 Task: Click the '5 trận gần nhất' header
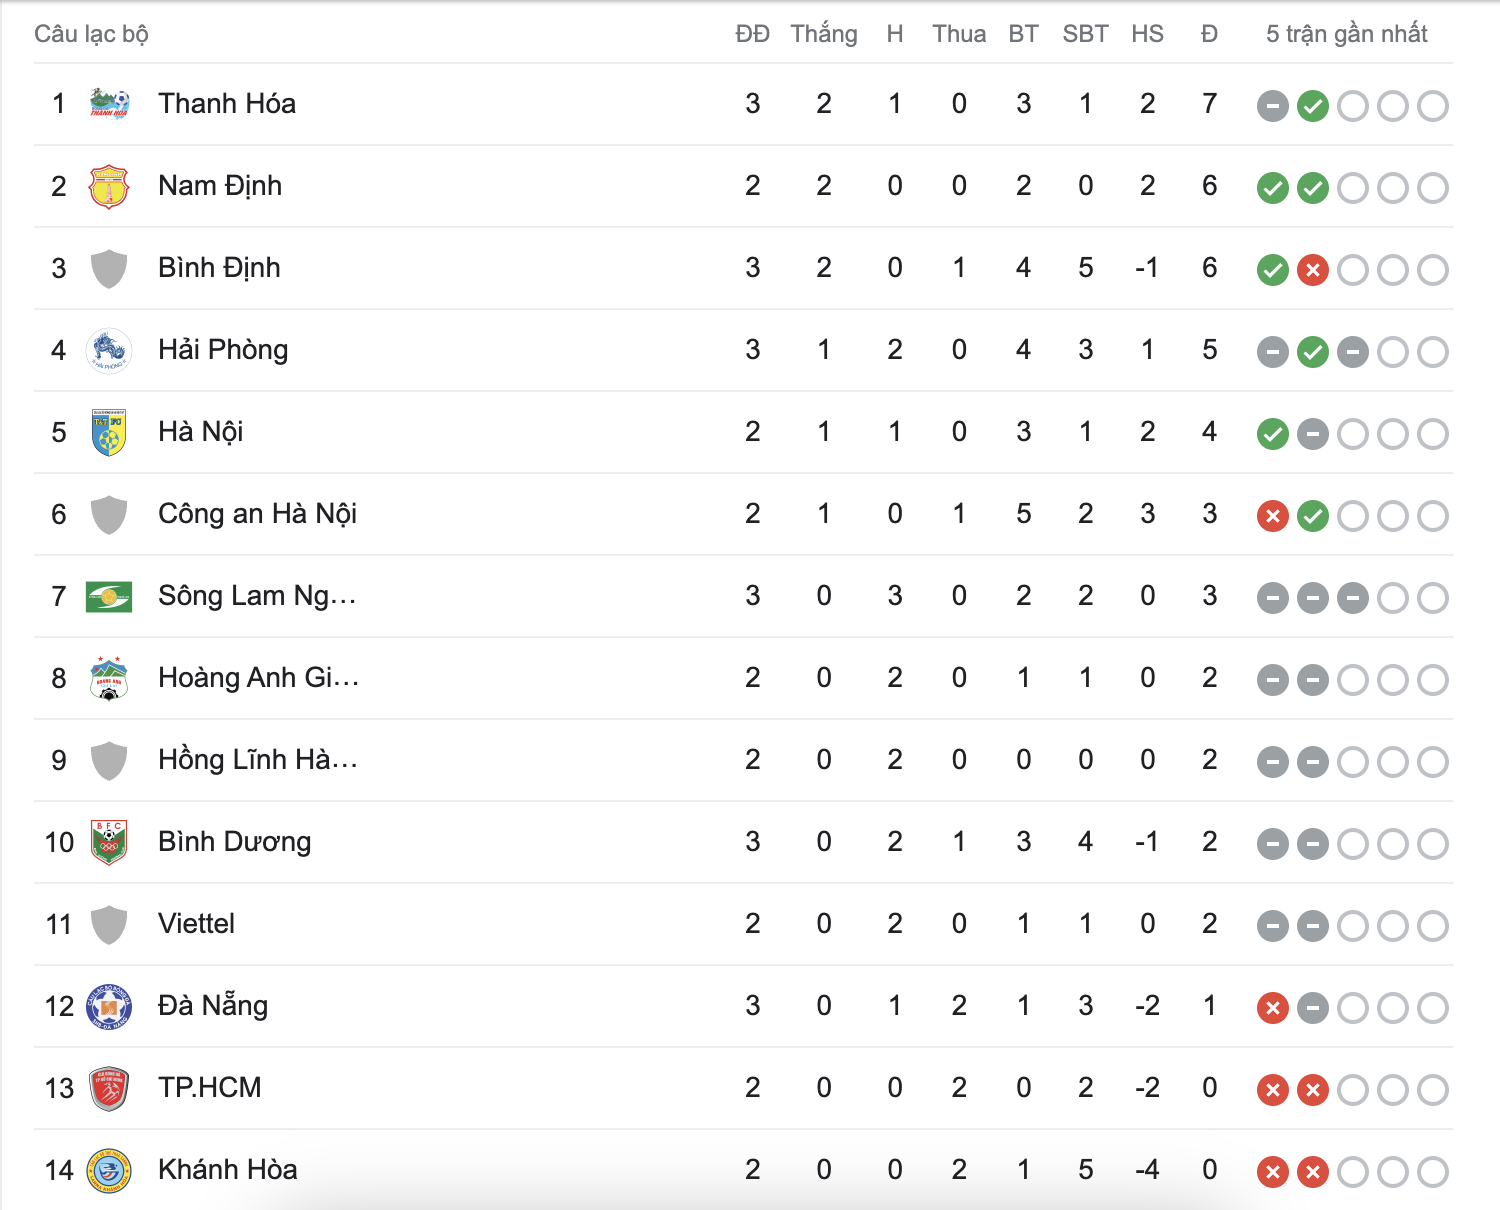pos(1346,34)
